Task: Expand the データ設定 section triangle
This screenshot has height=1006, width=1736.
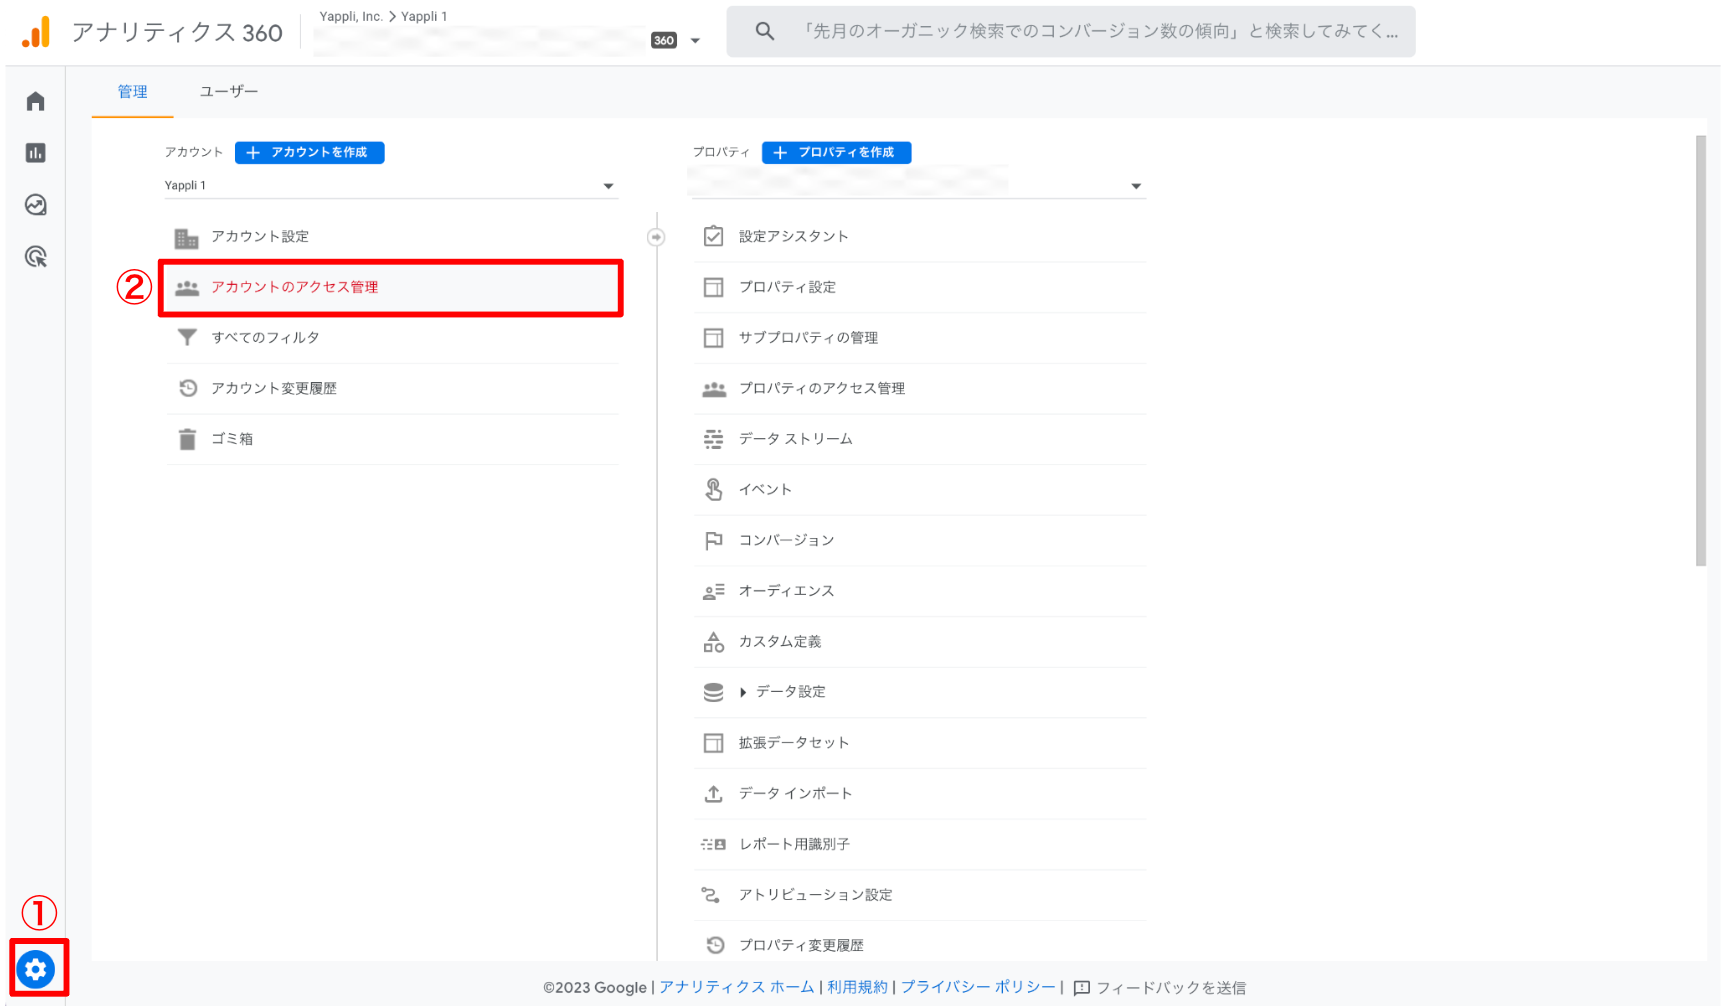Action: [743, 692]
